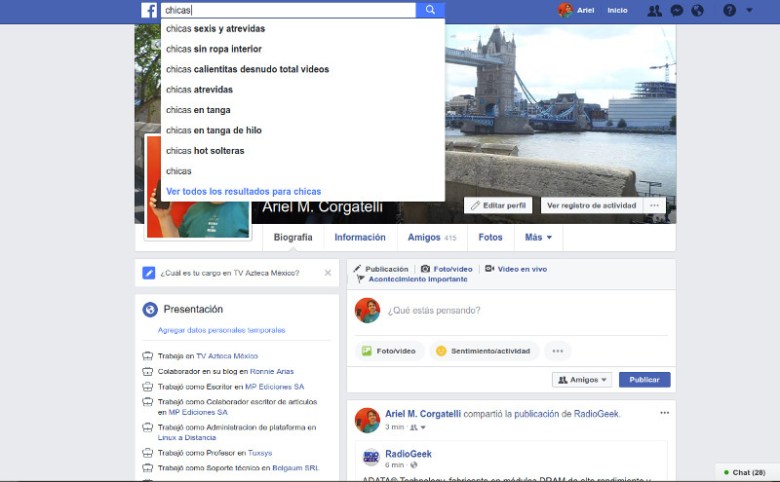Click the Facebook logo icon
780x482 pixels.
point(148,10)
